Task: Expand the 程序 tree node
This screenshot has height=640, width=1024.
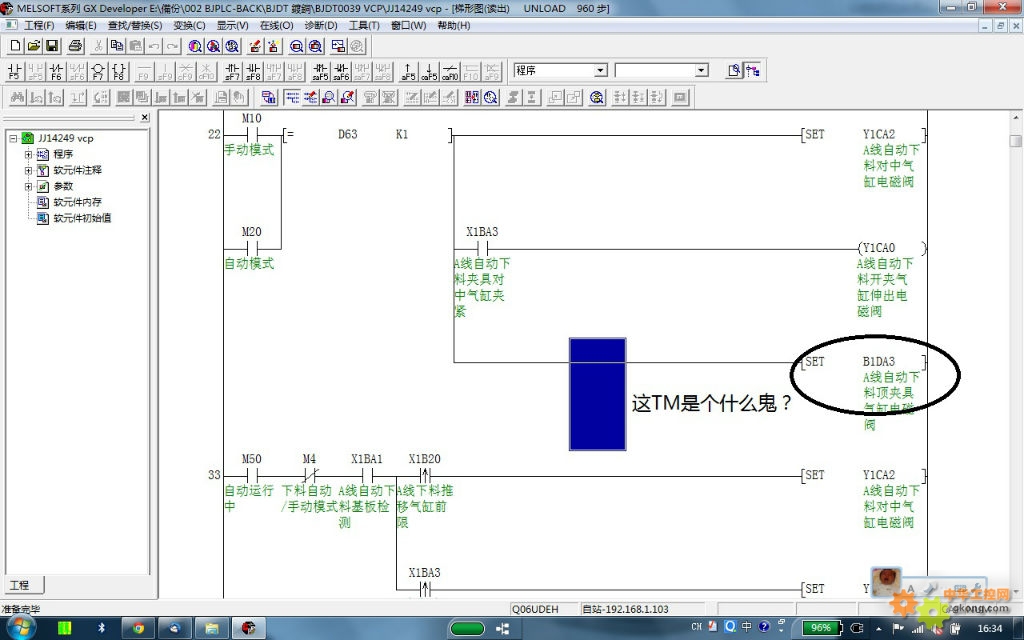Action: [x=29, y=154]
